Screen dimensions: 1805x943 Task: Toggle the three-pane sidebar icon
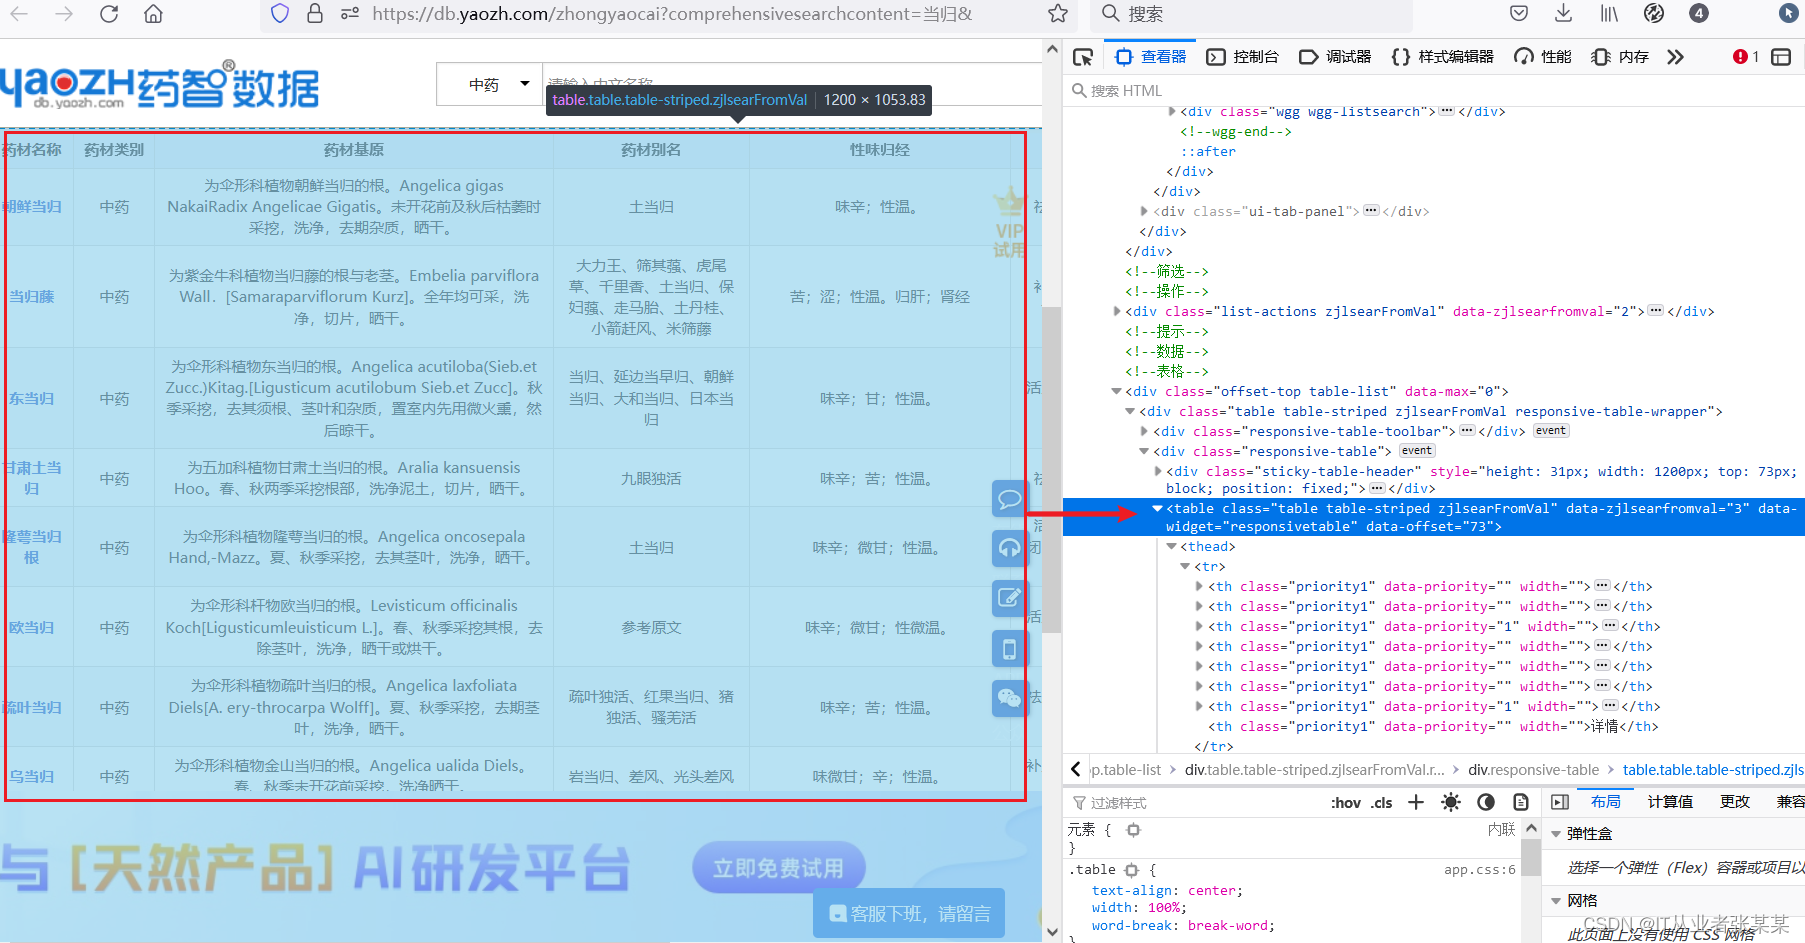[1560, 802]
